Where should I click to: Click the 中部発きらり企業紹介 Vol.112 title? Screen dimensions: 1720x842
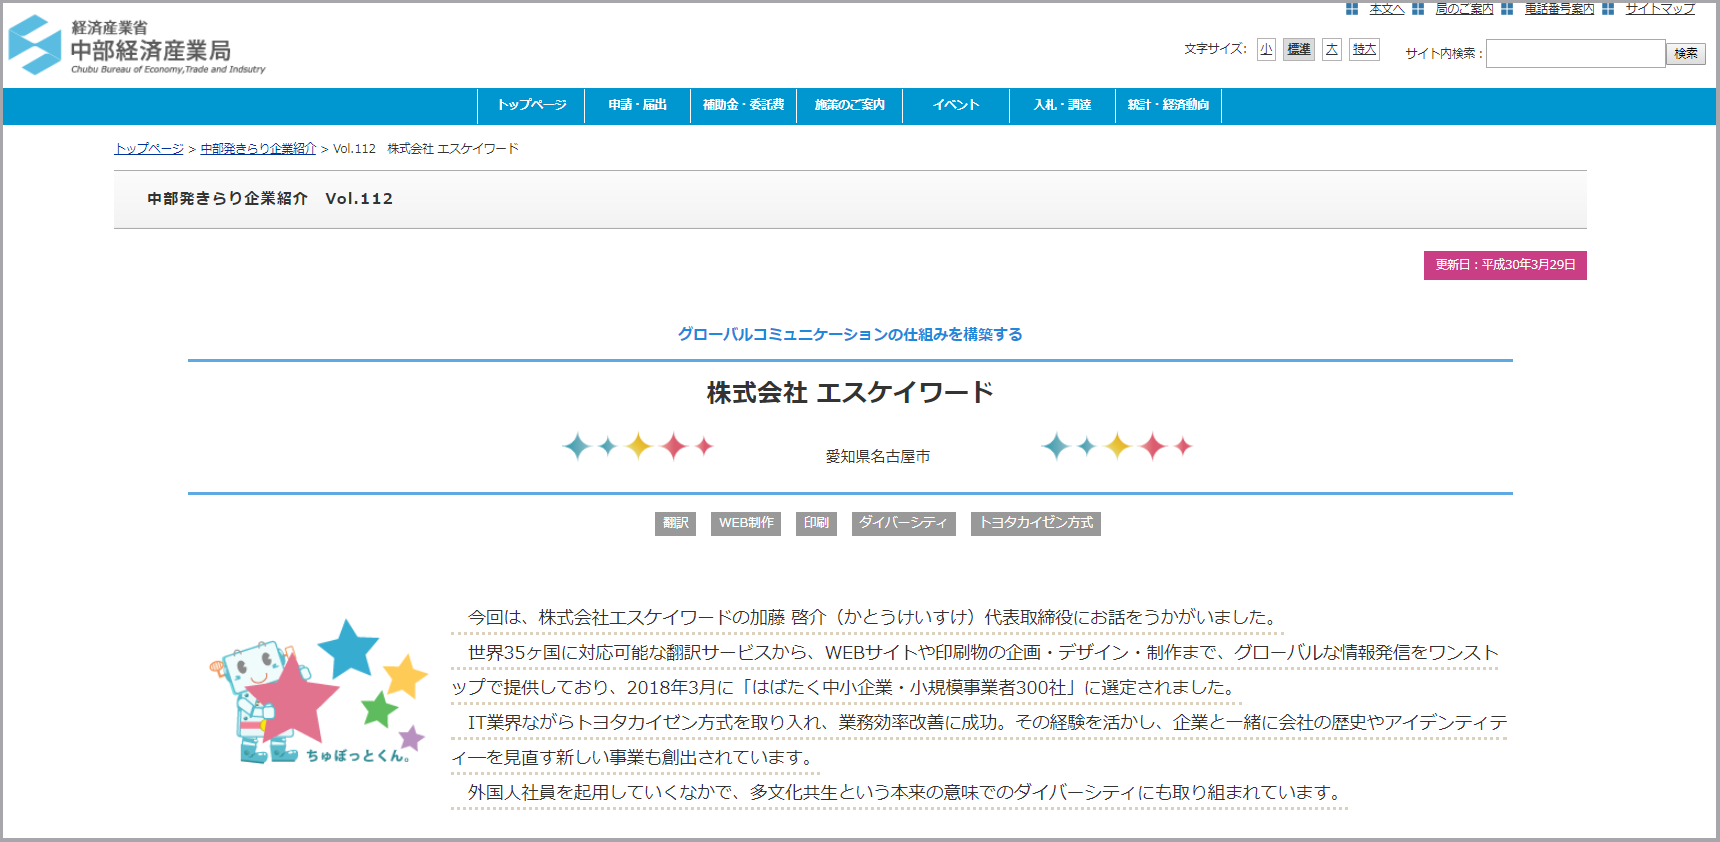click(x=270, y=199)
